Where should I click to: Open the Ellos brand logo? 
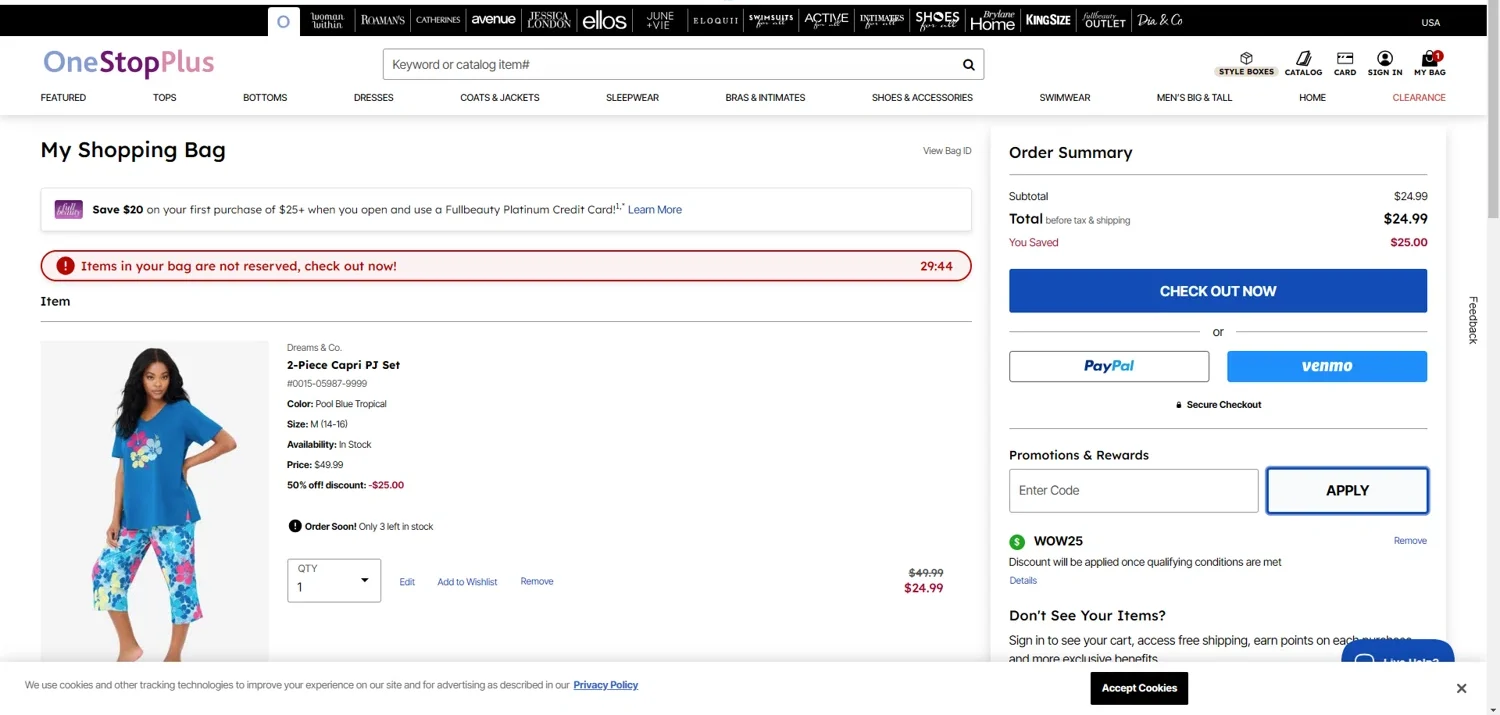click(604, 20)
